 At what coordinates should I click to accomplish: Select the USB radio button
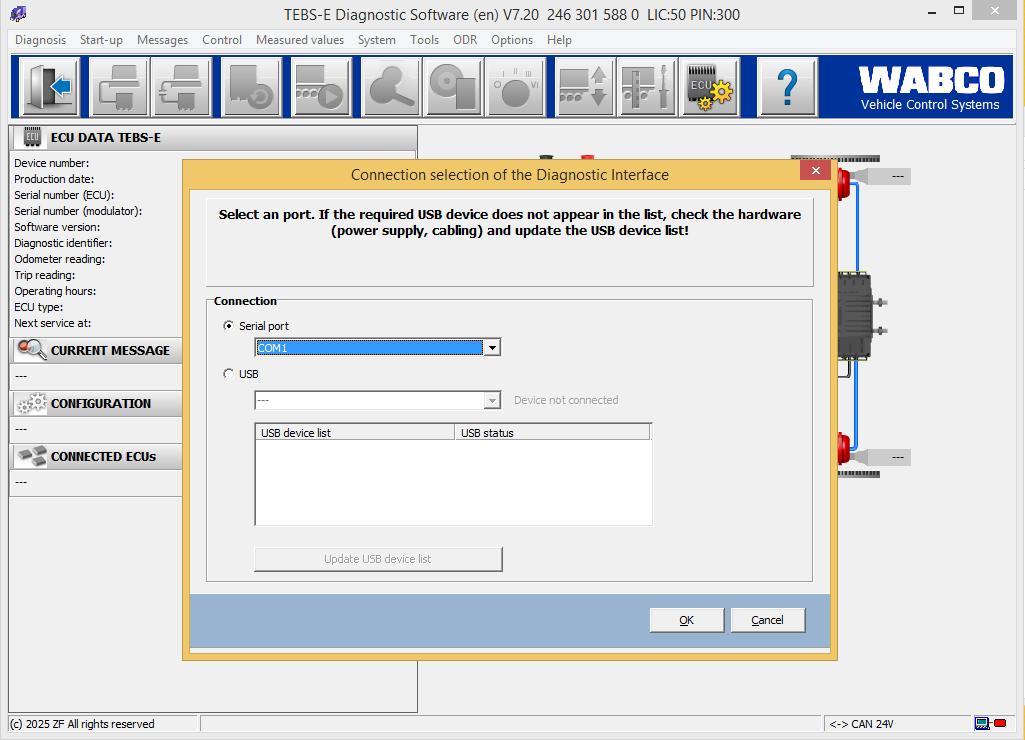coord(228,373)
